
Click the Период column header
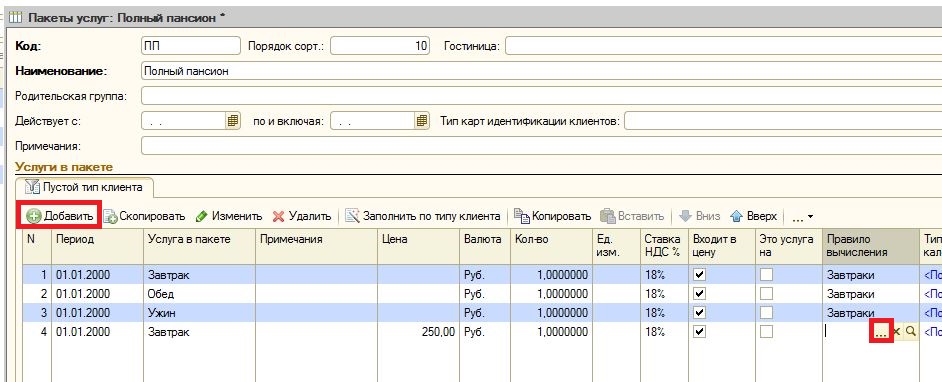[x=97, y=246]
